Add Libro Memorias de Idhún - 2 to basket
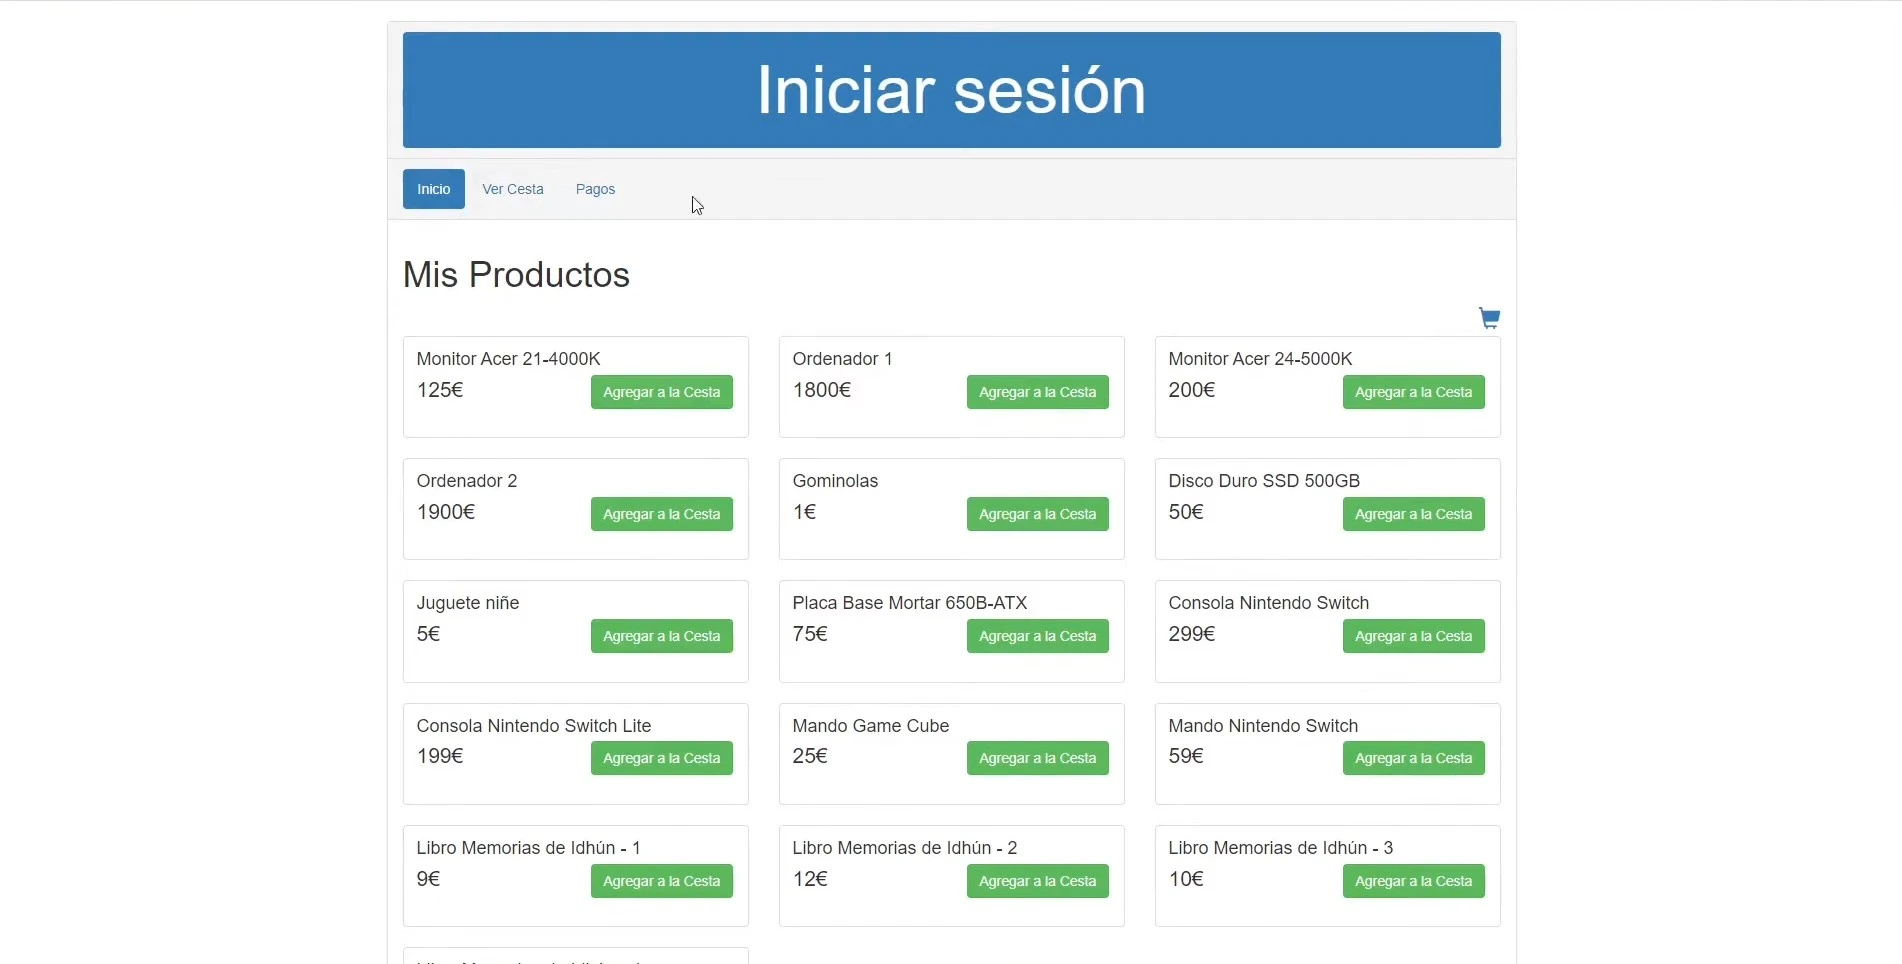The height and width of the screenshot is (964, 1902). (1038, 881)
